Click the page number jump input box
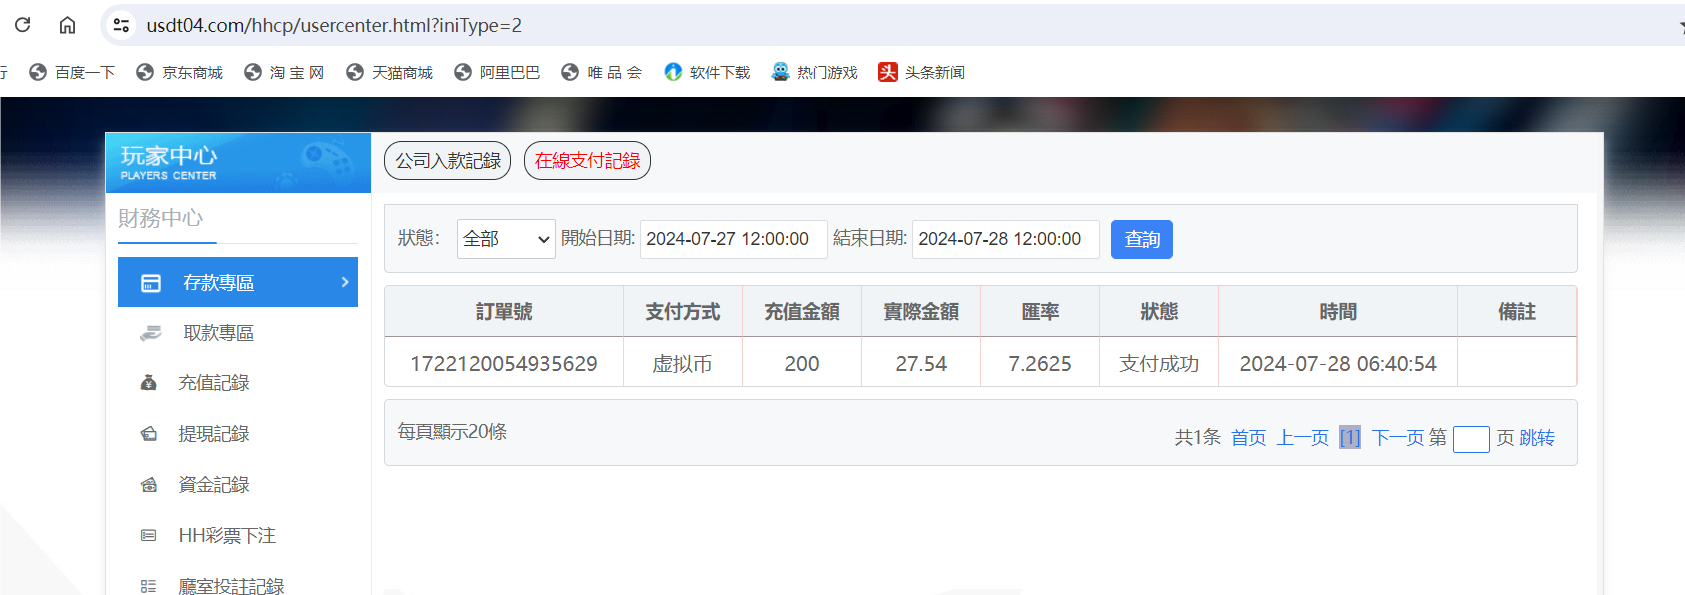Screen dimensions: 1685x595 (x=1471, y=439)
